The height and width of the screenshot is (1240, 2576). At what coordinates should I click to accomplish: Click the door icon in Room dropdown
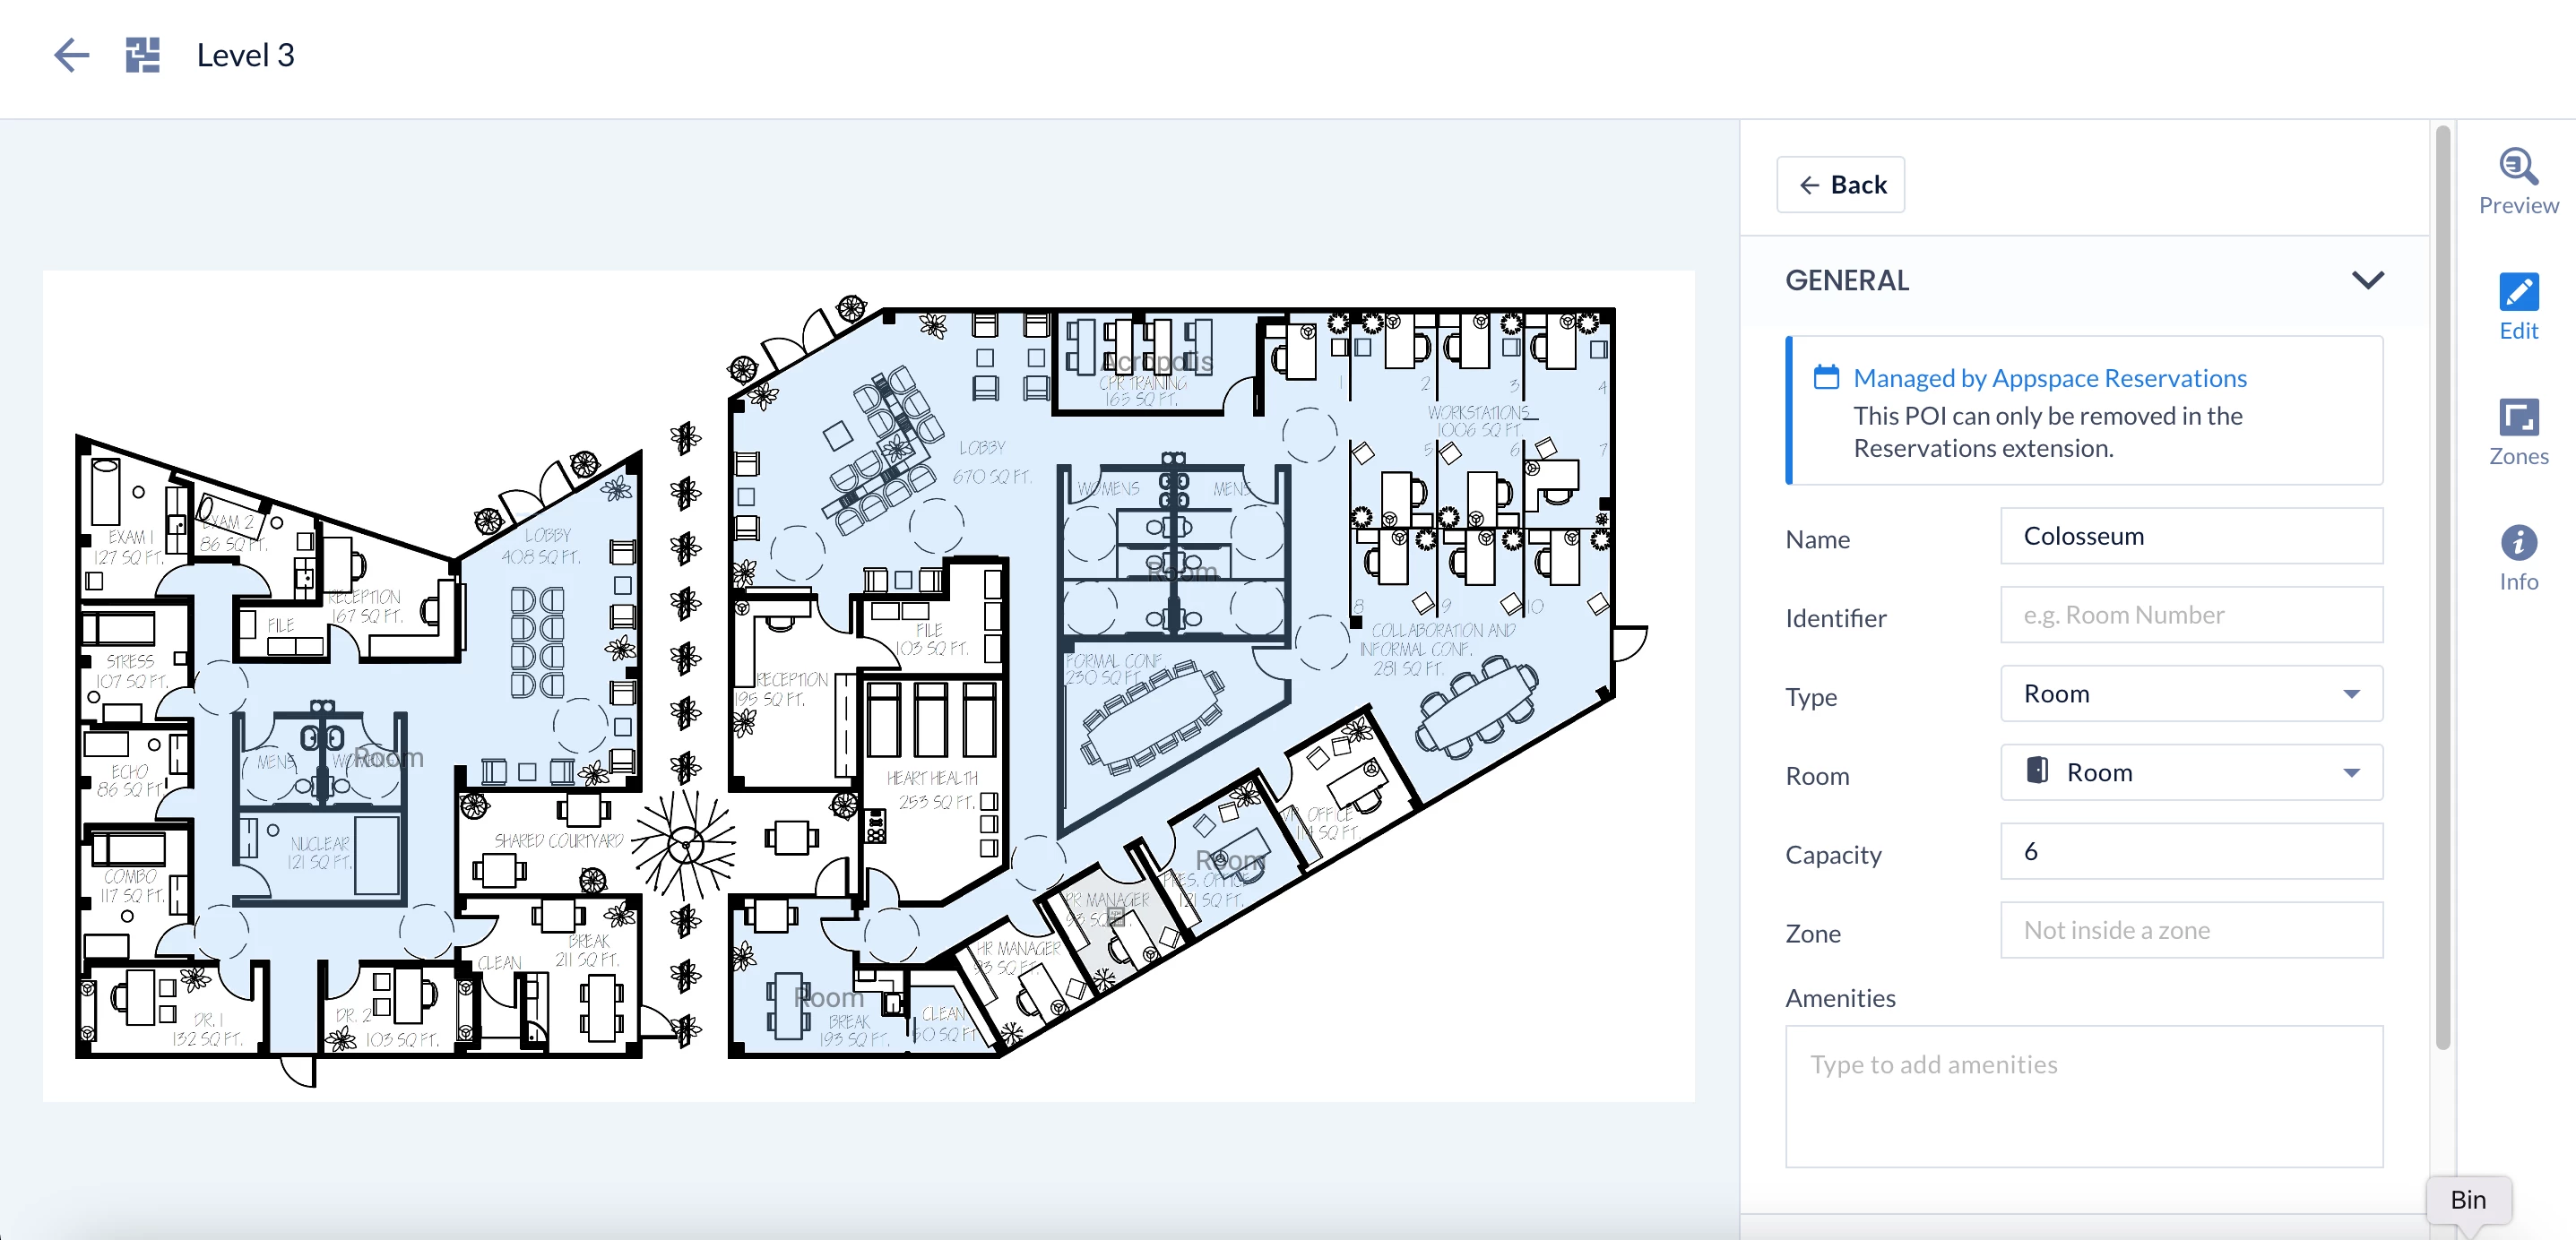point(2036,771)
